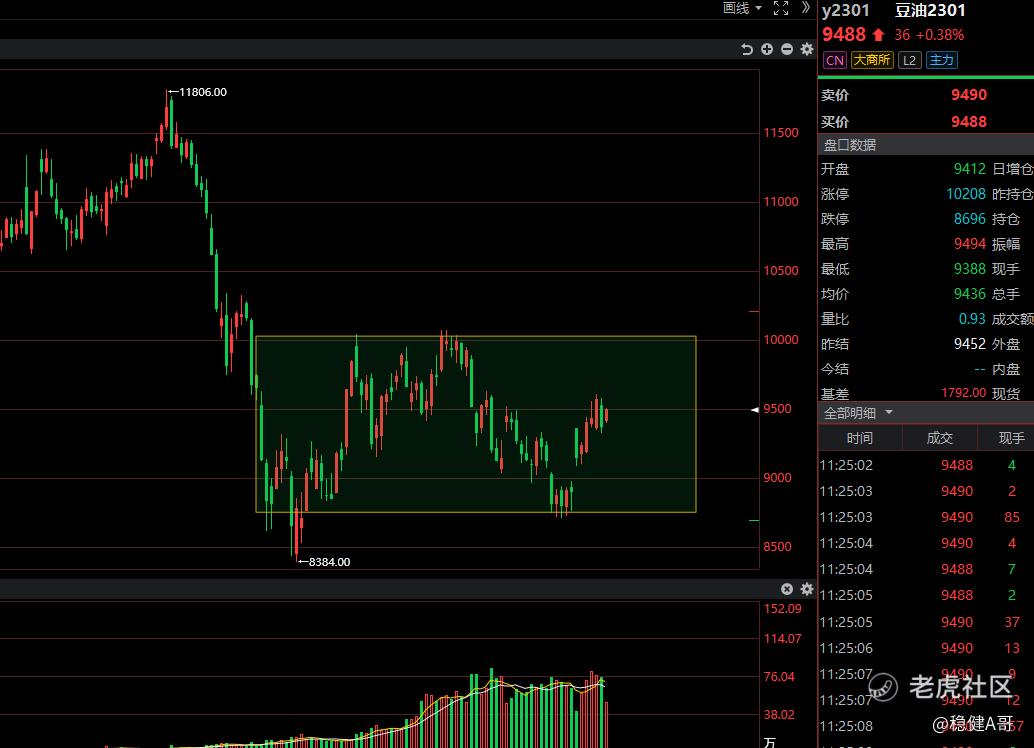
Task: Click the +0.38% change value
Action: coord(940,35)
